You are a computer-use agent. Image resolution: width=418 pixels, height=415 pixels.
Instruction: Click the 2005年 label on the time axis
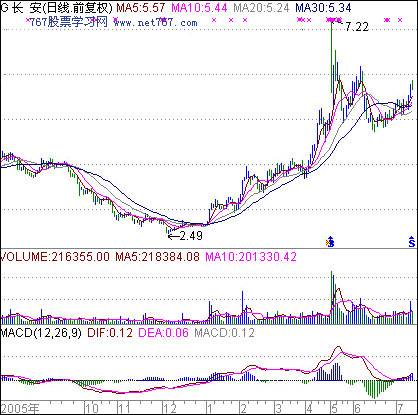pos(20,408)
